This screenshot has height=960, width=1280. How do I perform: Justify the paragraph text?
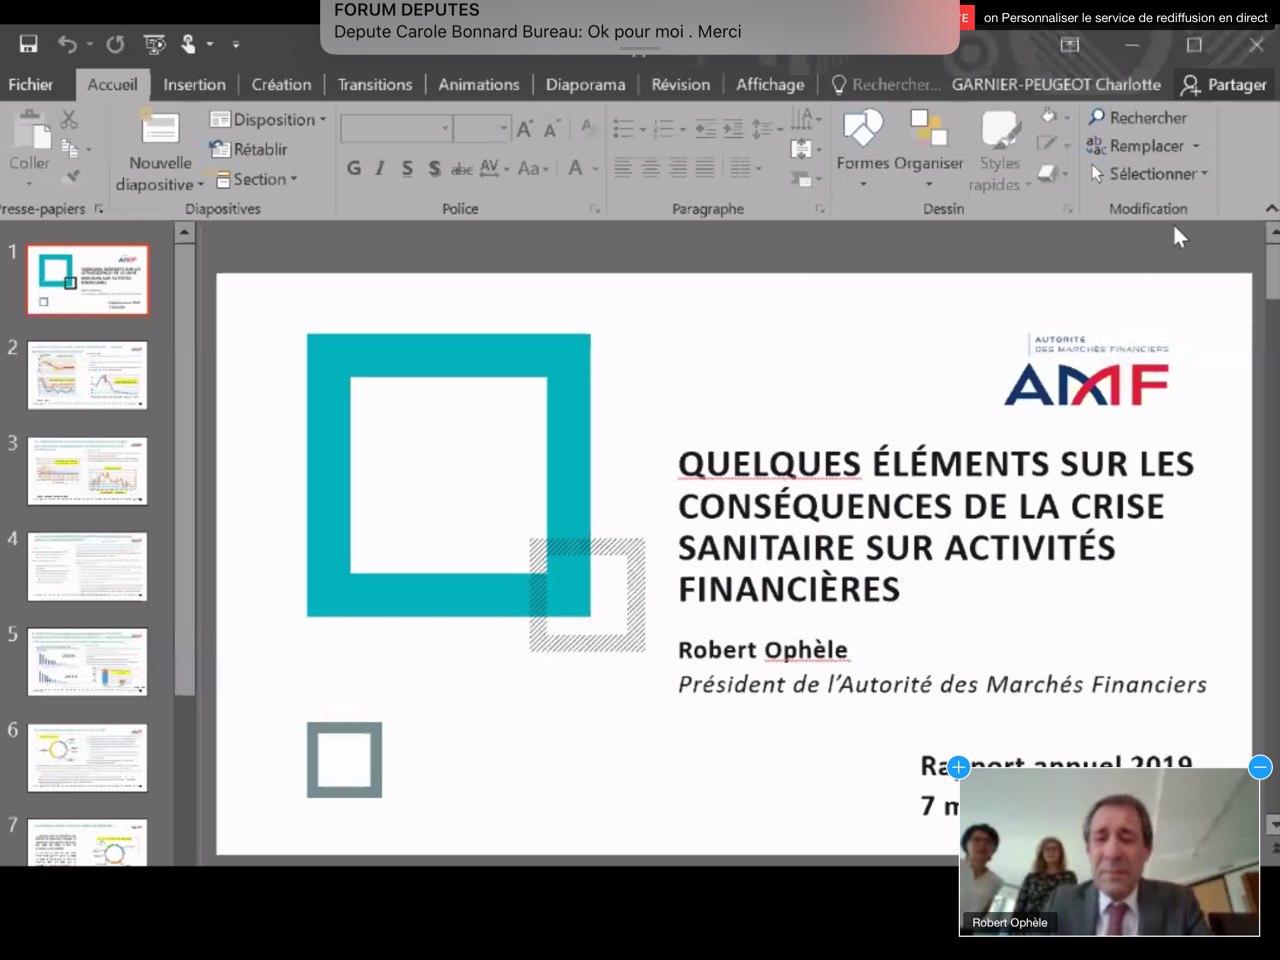pos(705,168)
